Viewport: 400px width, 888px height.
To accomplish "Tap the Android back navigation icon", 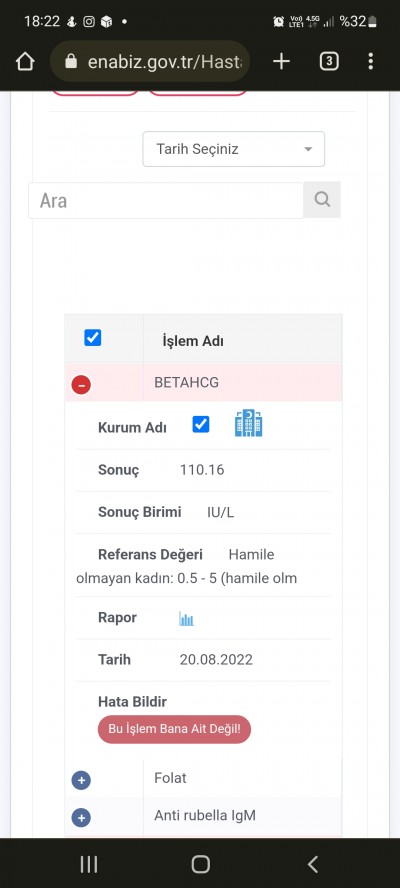I will click(313, 864).
